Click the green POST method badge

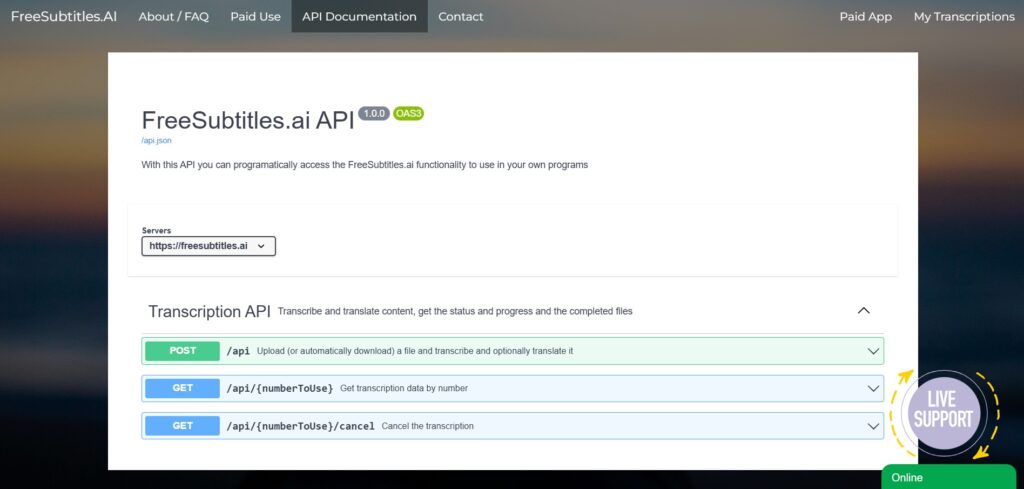(x=182, y=351)
